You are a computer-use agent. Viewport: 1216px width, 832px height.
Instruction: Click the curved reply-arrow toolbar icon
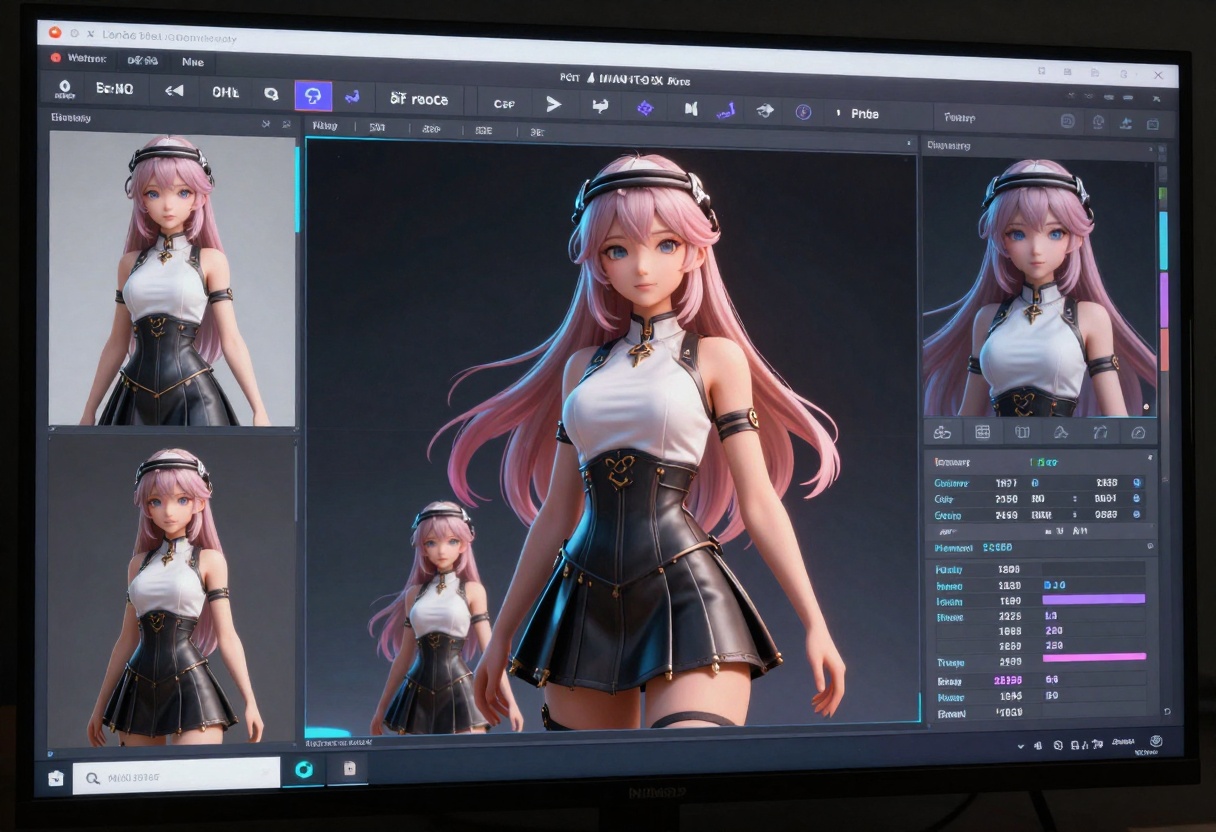[x=600, y=105]
